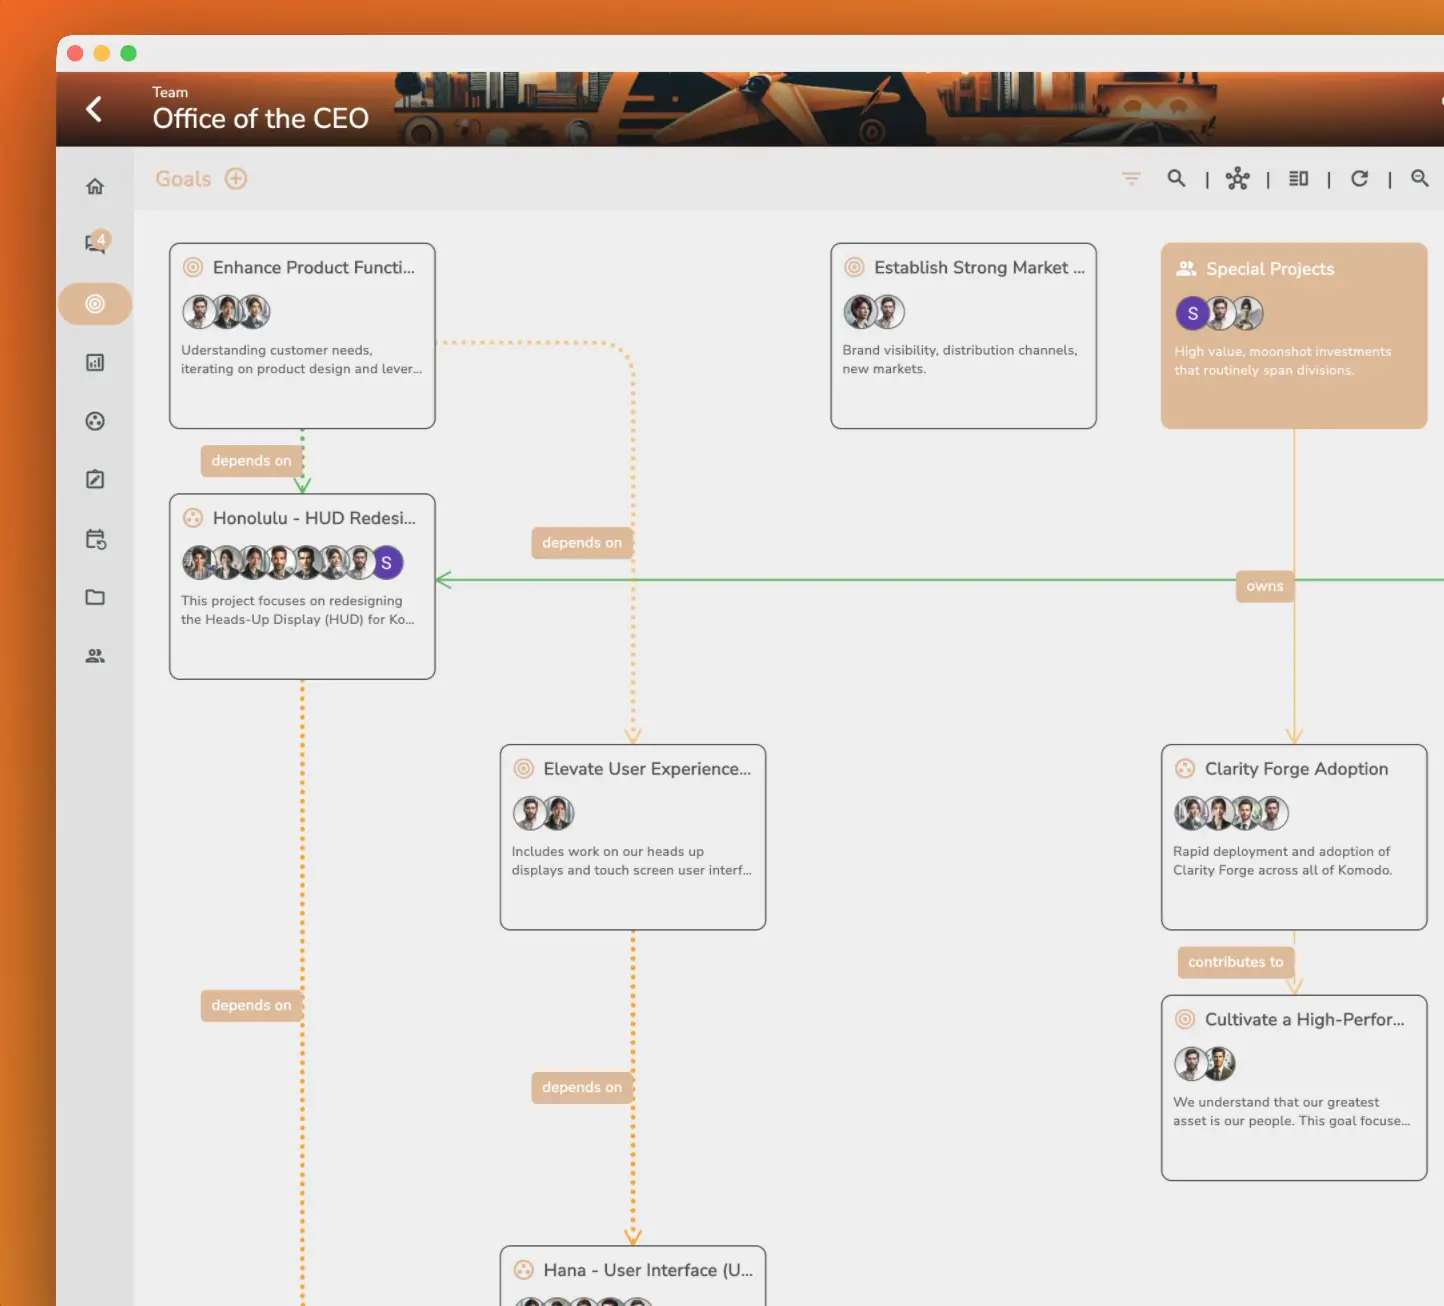This screenshot has height=1306, width=1444.
Task: Click the target icon on Cultivate High-Perfor card
Action: pyautogui.click(x=1185, y=1019)
